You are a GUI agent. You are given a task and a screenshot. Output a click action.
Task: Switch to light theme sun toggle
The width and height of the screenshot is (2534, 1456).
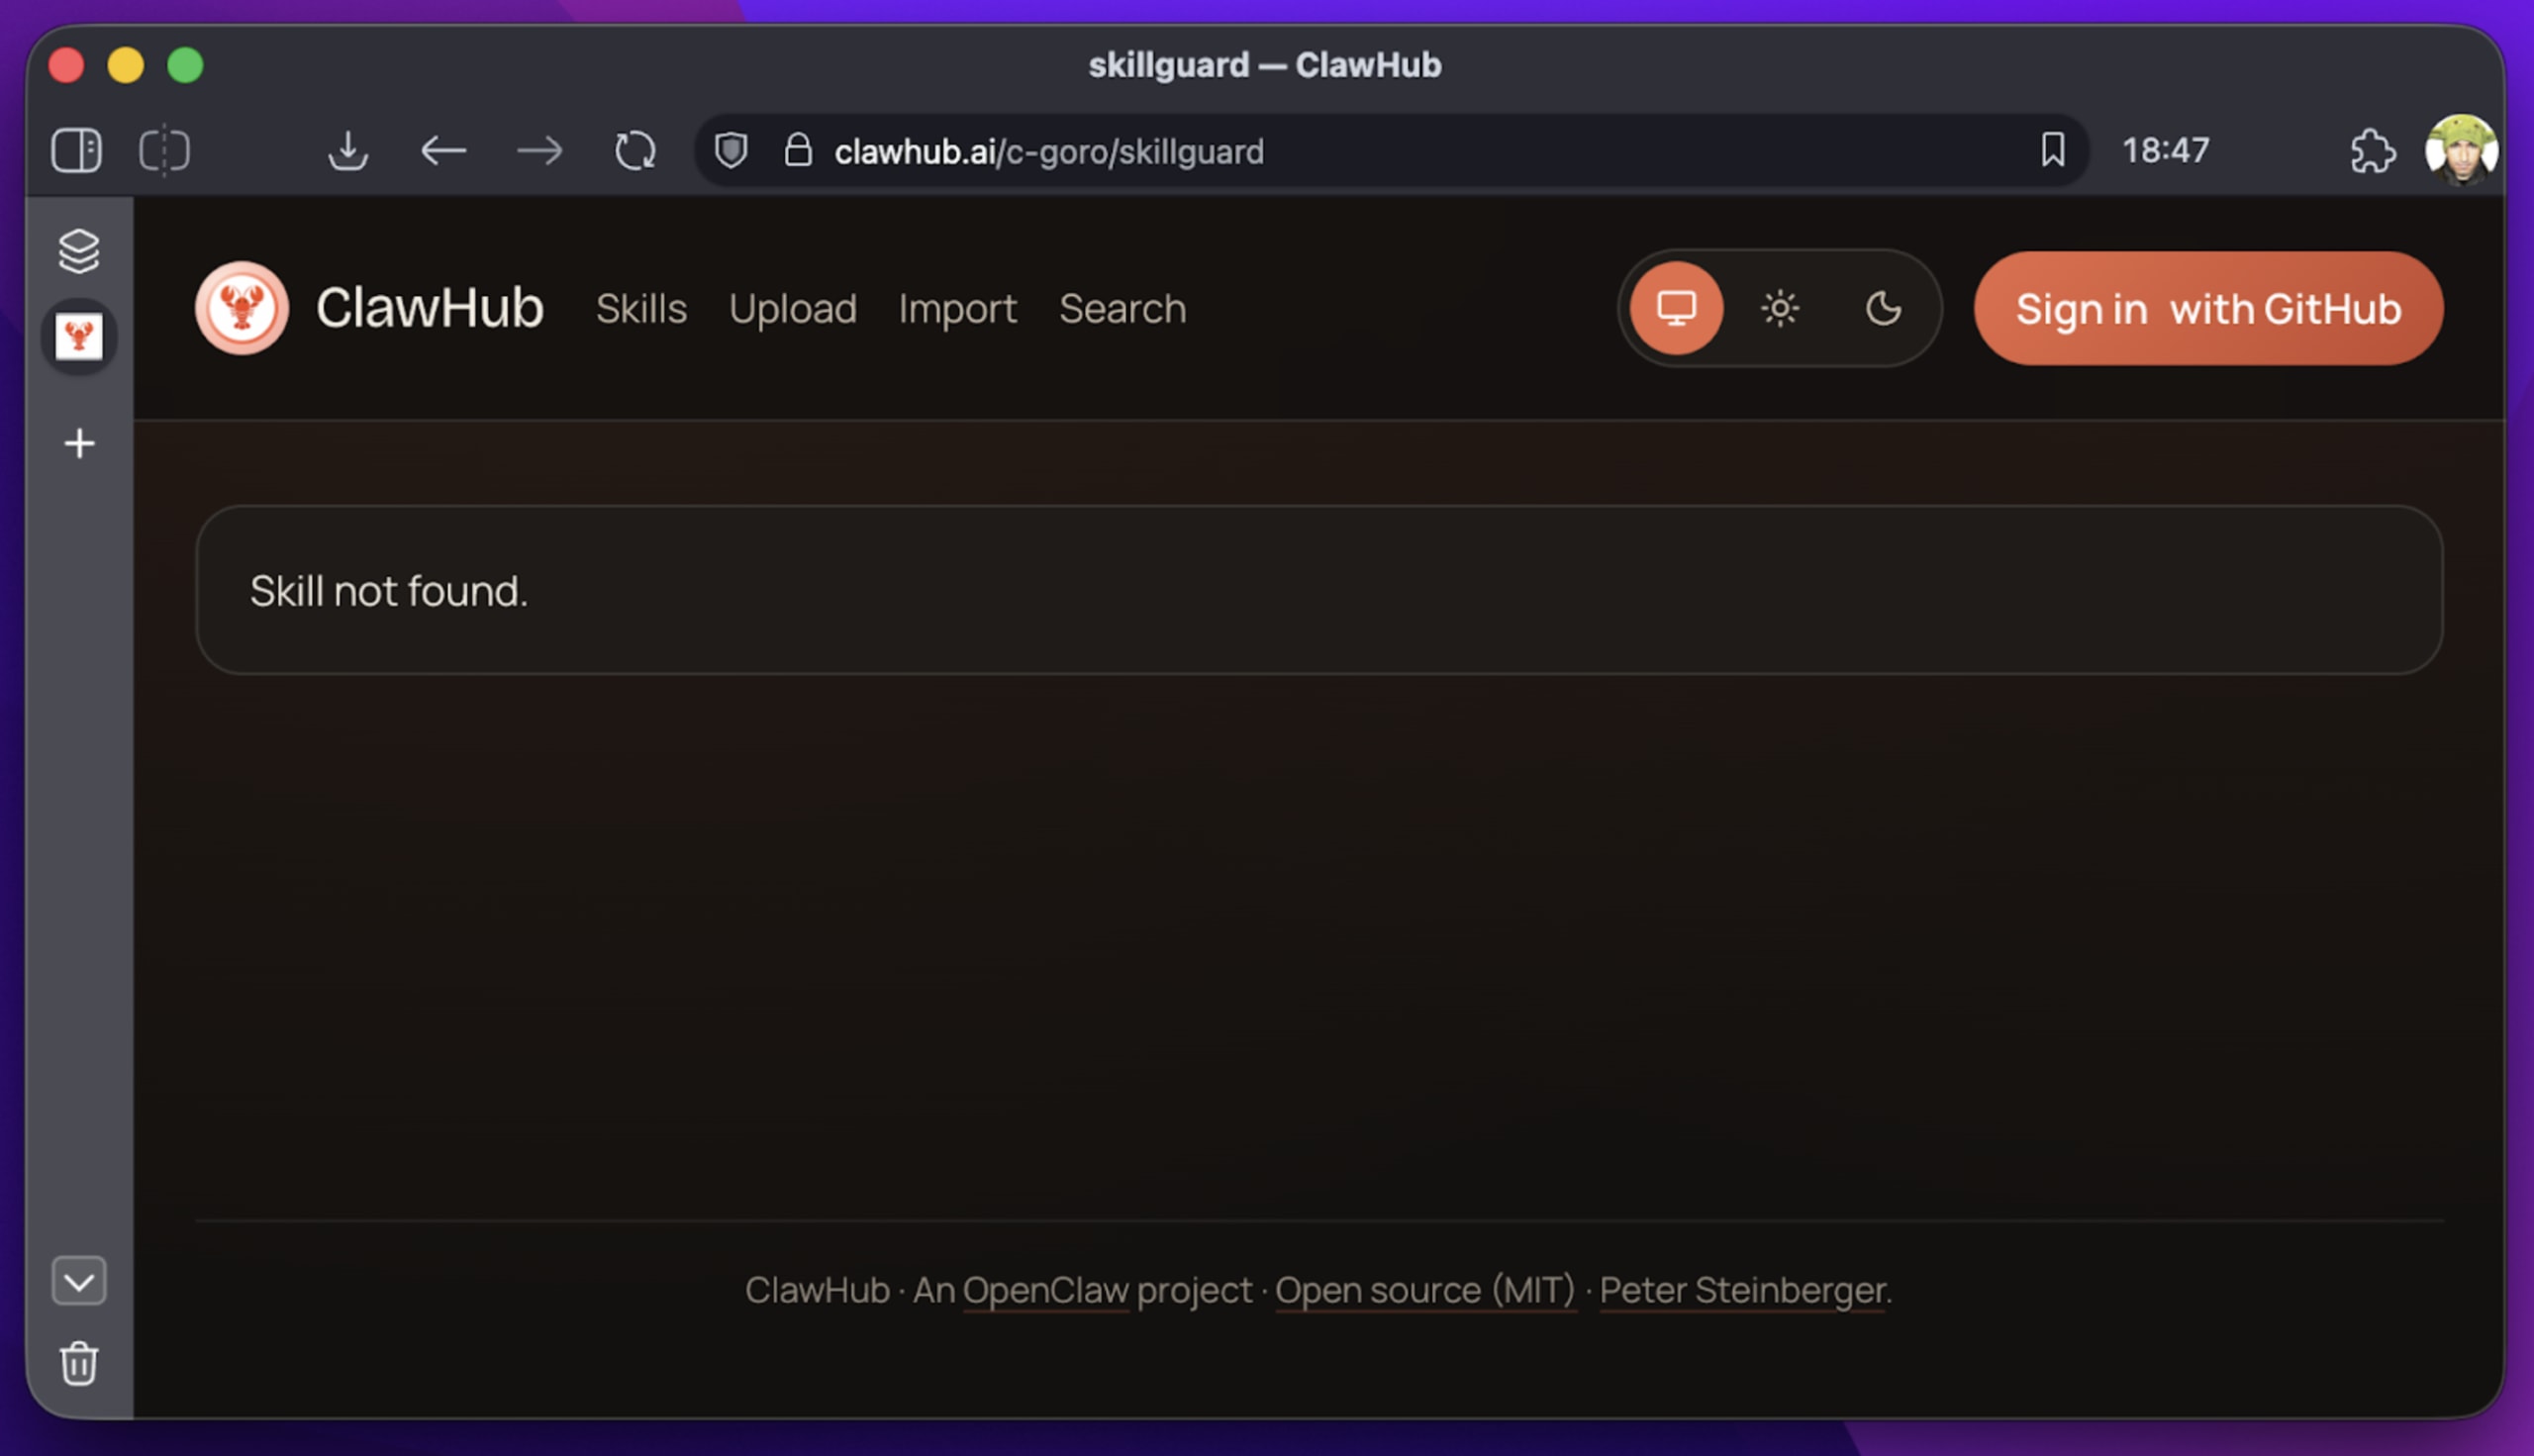coord(1779,308)
